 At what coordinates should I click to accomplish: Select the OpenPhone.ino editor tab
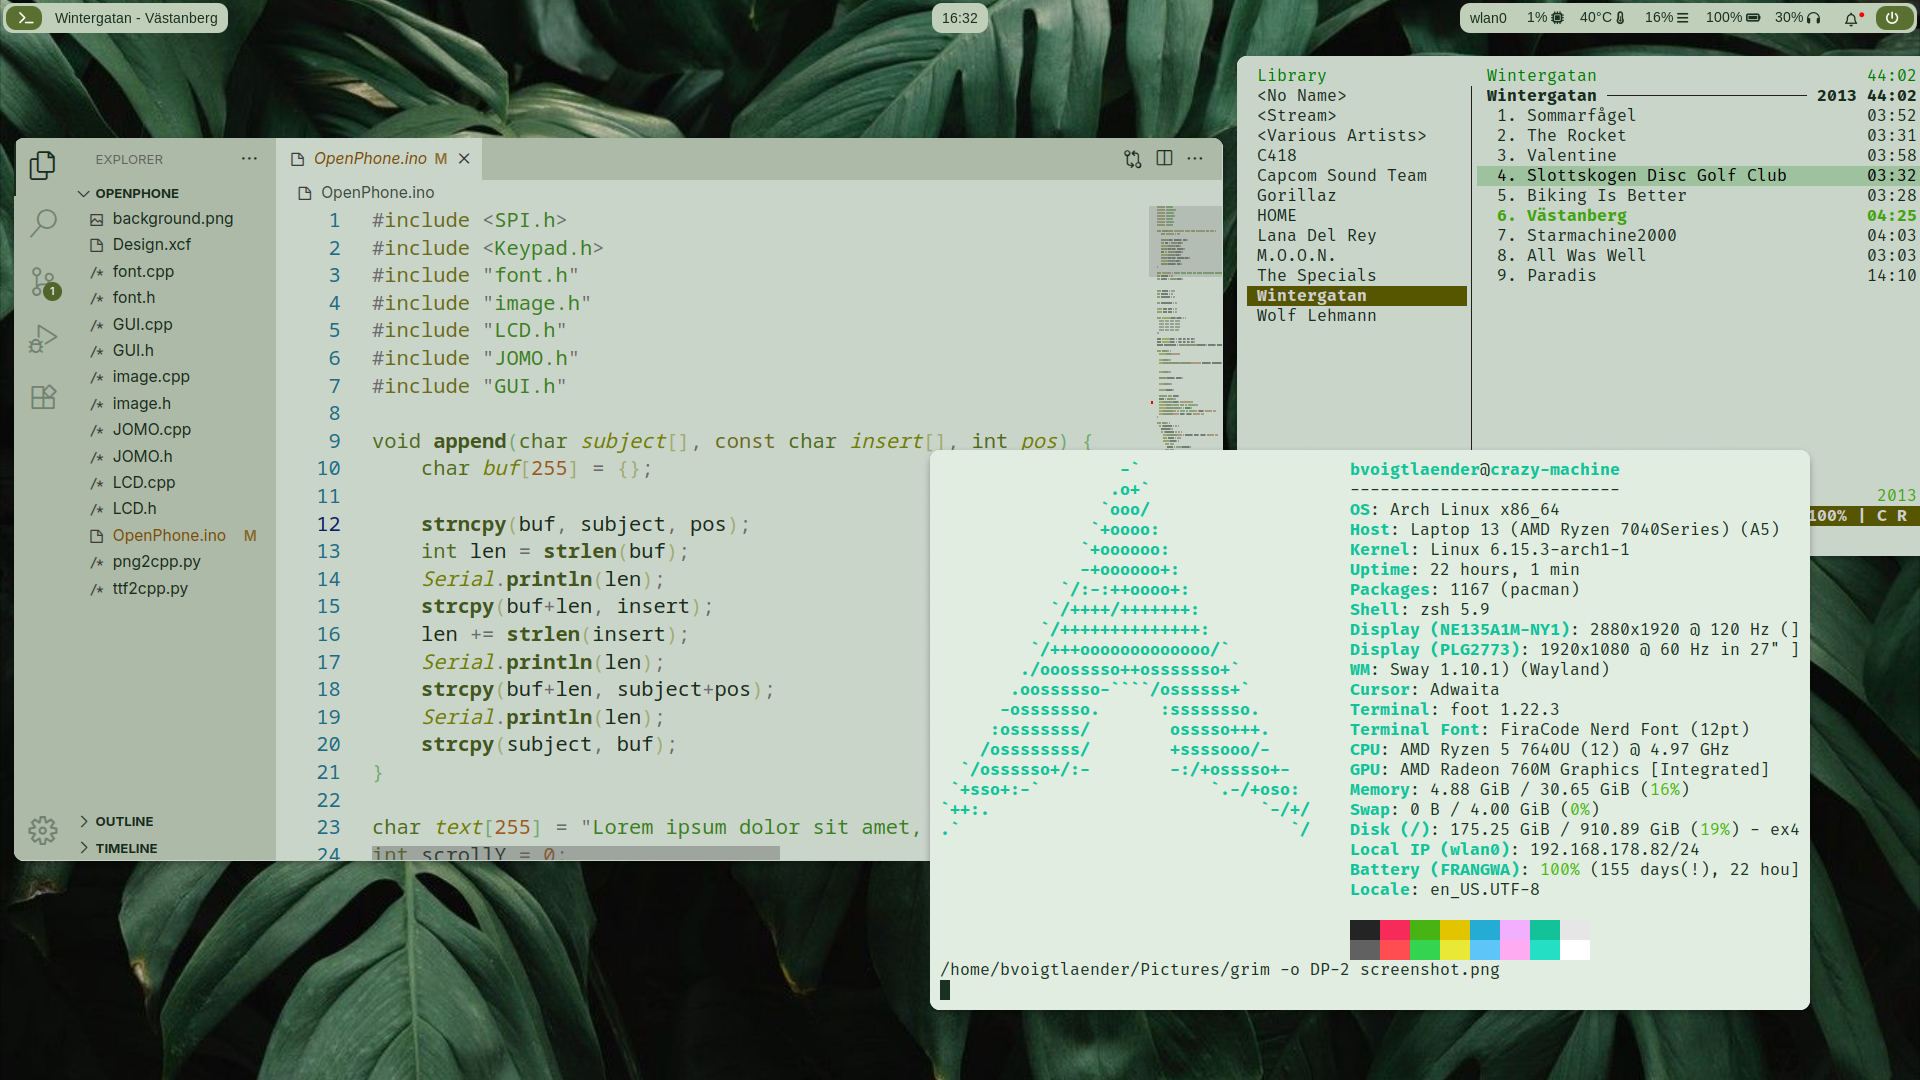click(369, 159)
